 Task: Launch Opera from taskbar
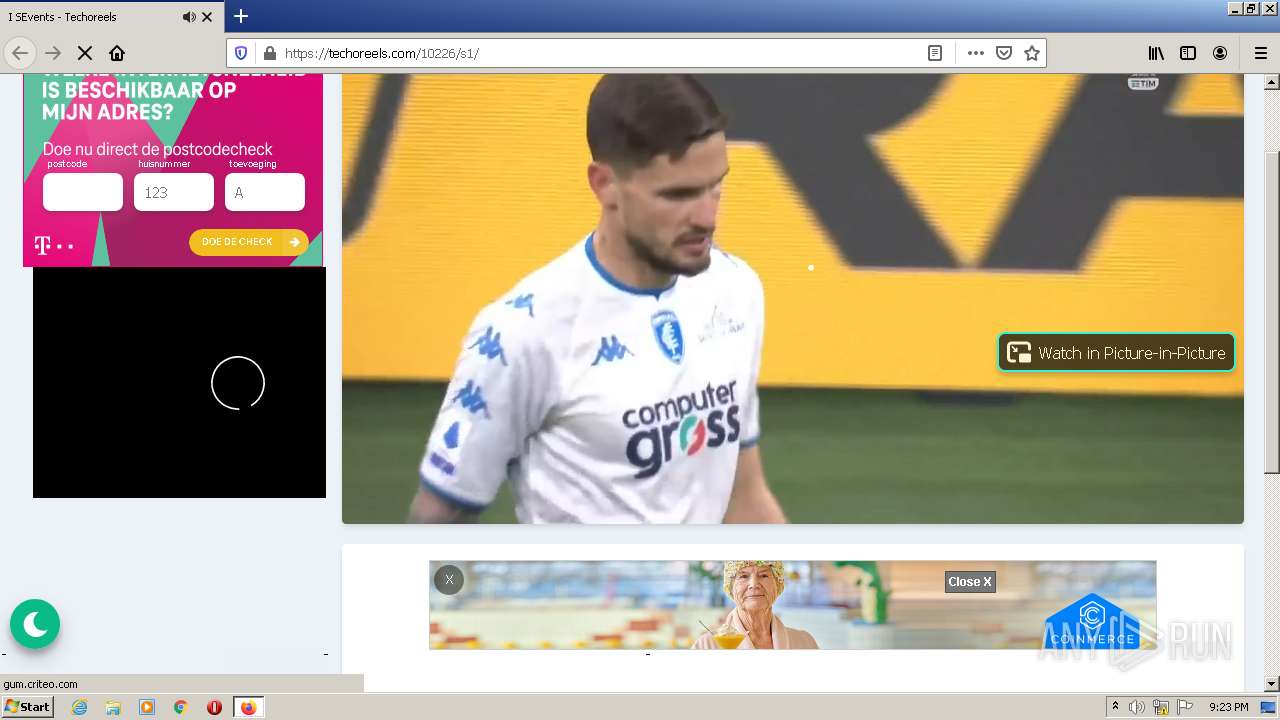pos(214,707)
